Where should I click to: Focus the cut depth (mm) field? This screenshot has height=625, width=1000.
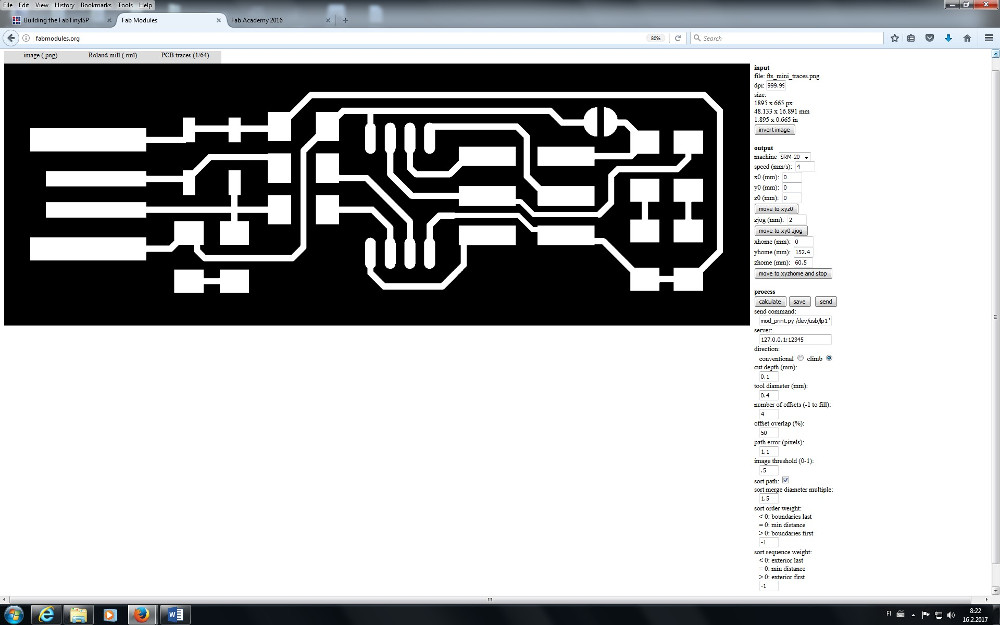click(768, 377)
